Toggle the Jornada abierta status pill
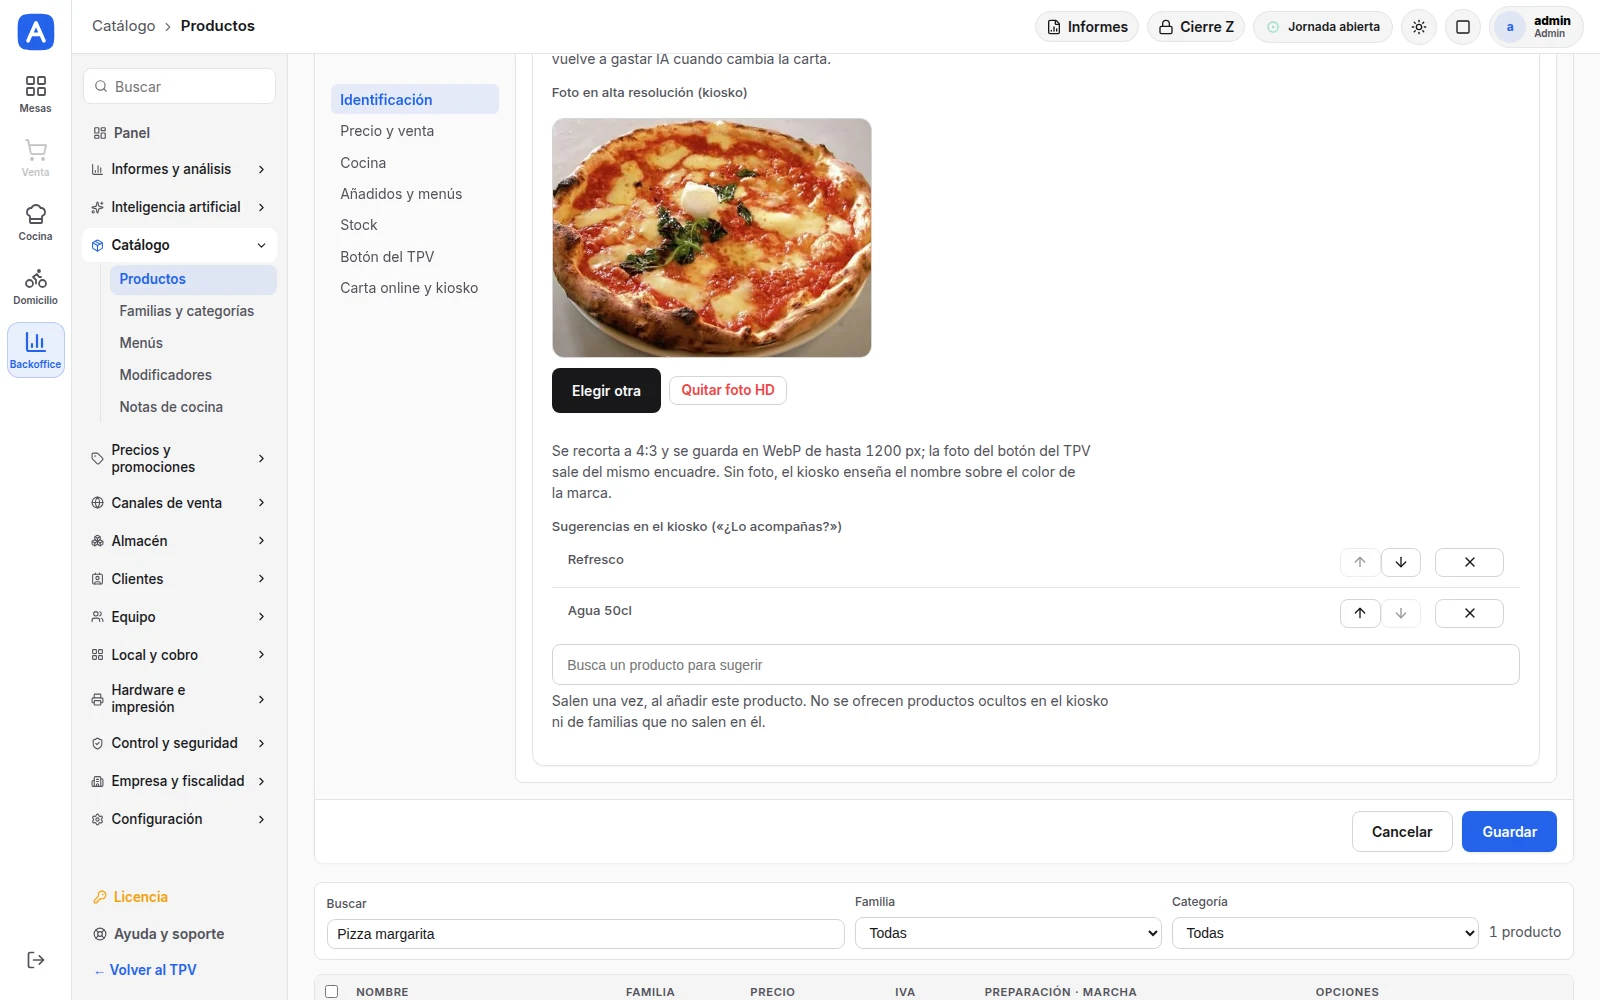The image size is (1600, 1000). pos(1323,27)
